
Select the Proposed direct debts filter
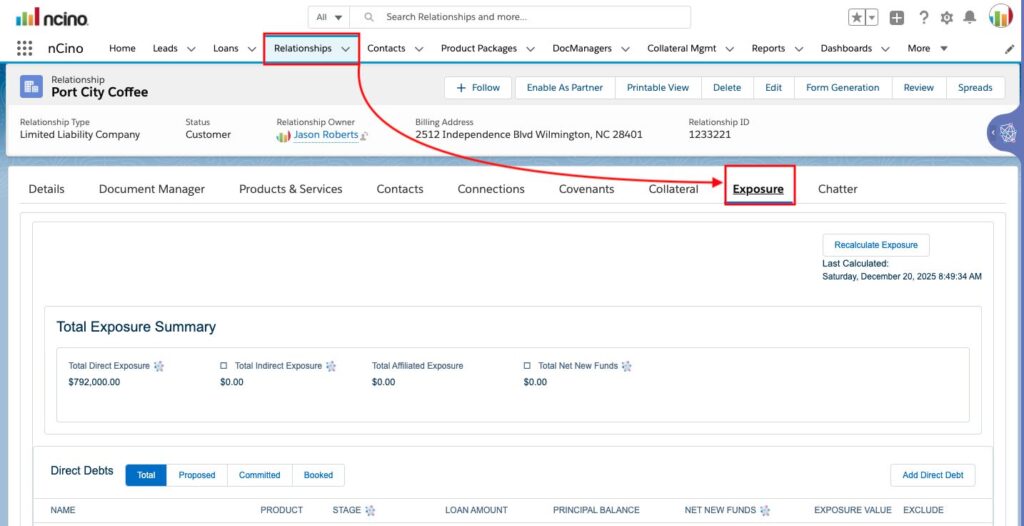point(197,475)
